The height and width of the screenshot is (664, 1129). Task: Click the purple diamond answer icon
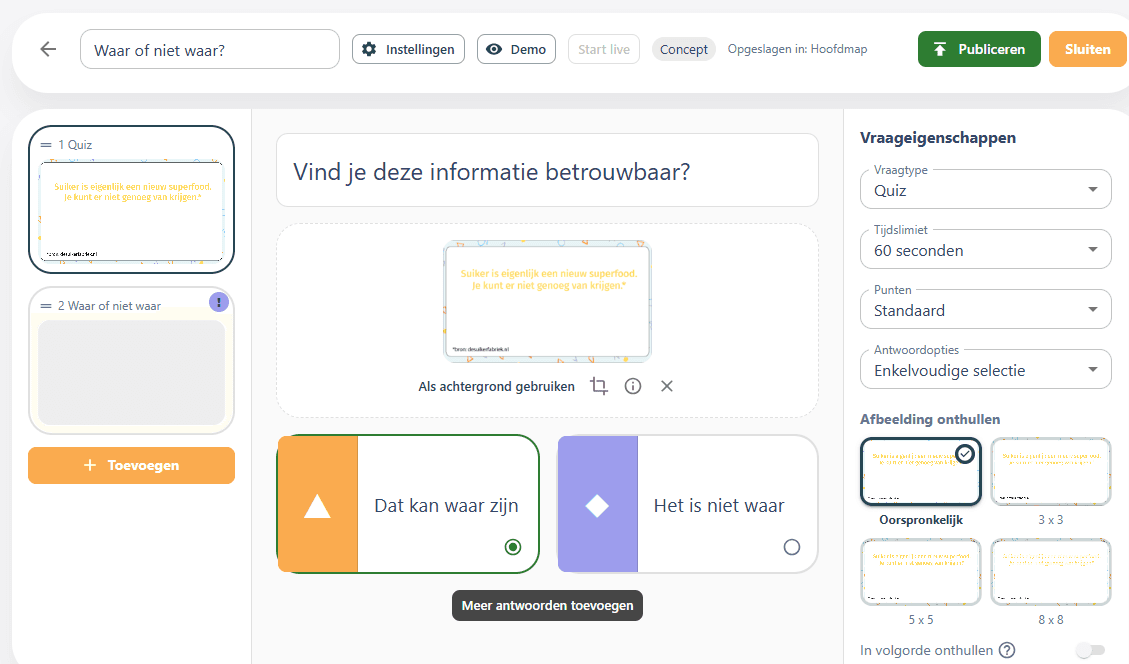598,506
